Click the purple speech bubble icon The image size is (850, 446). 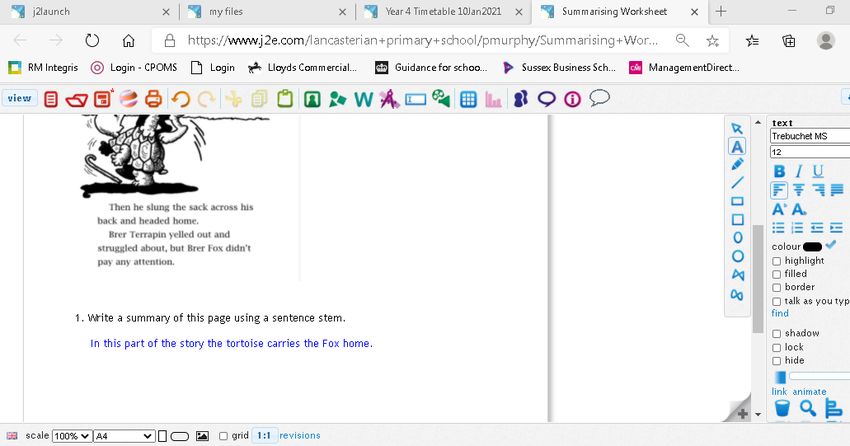tap(546, 99)
